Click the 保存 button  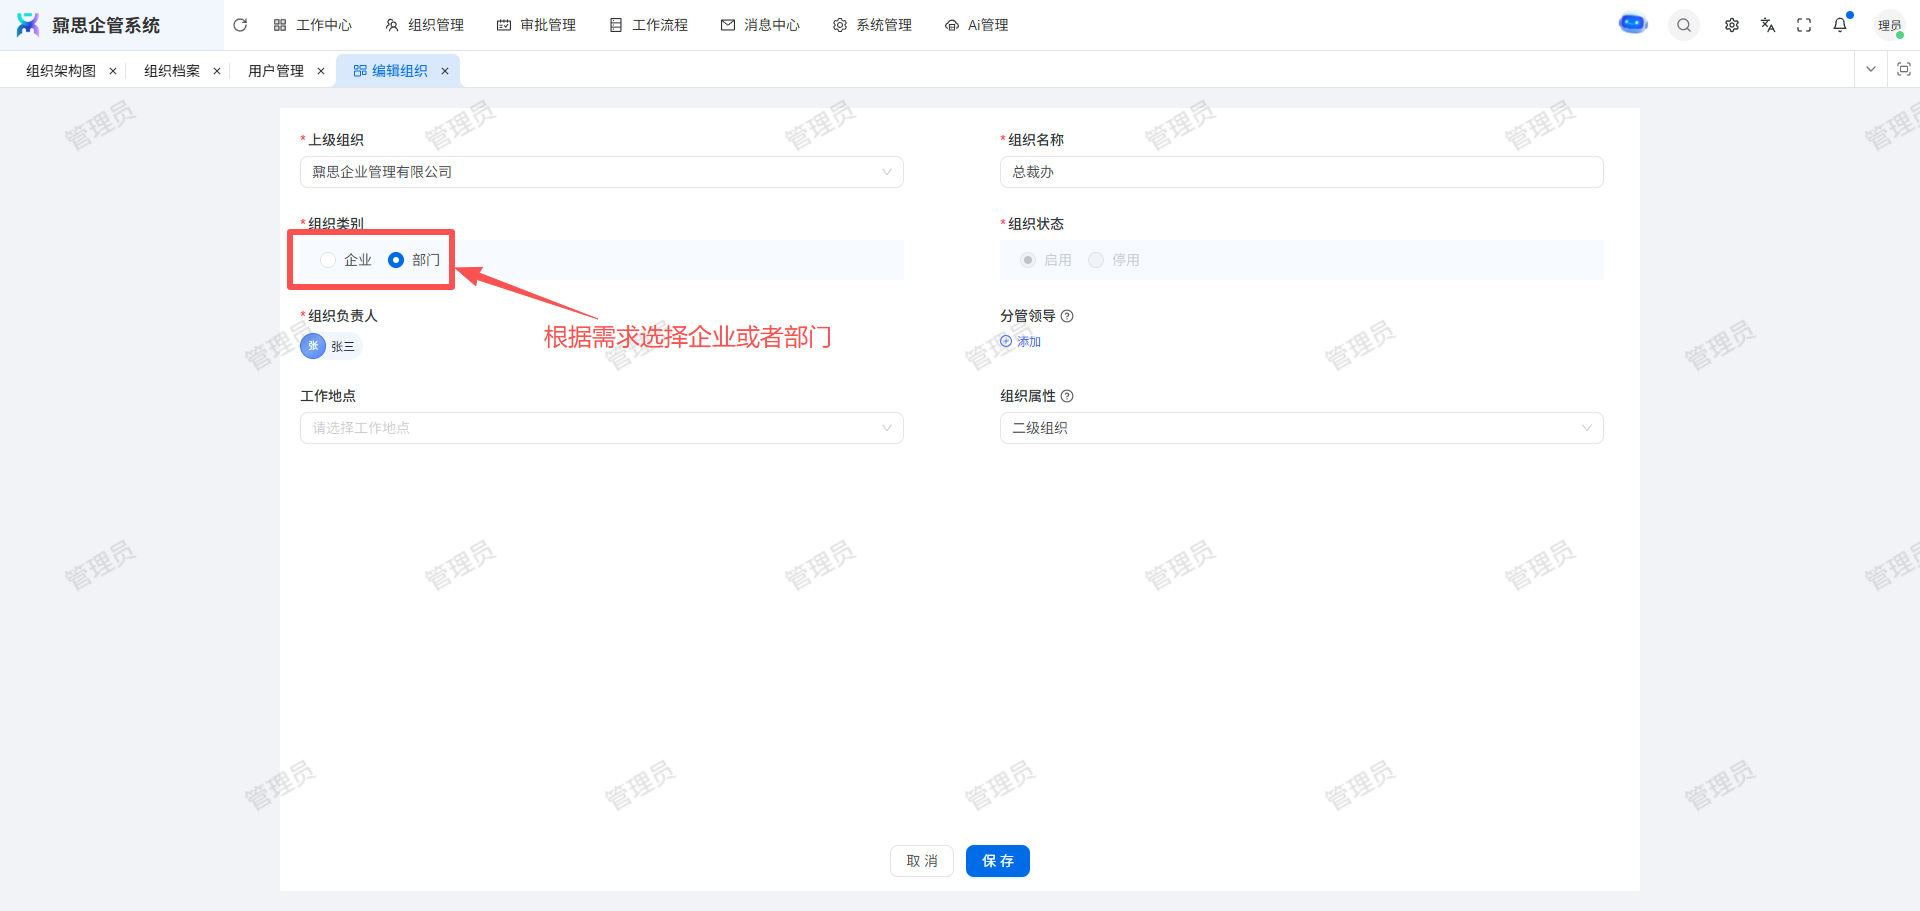pos(997,861)
